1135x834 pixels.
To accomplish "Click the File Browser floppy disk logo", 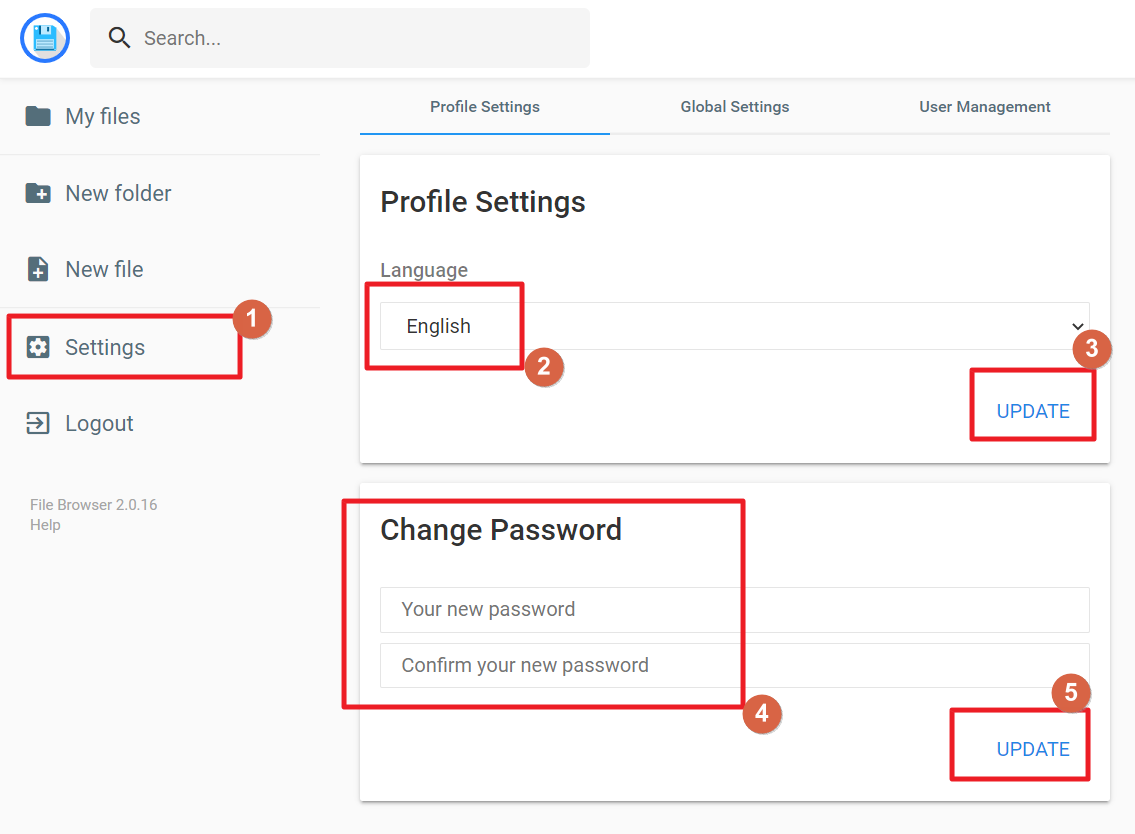I will click(x=45, y=39).
